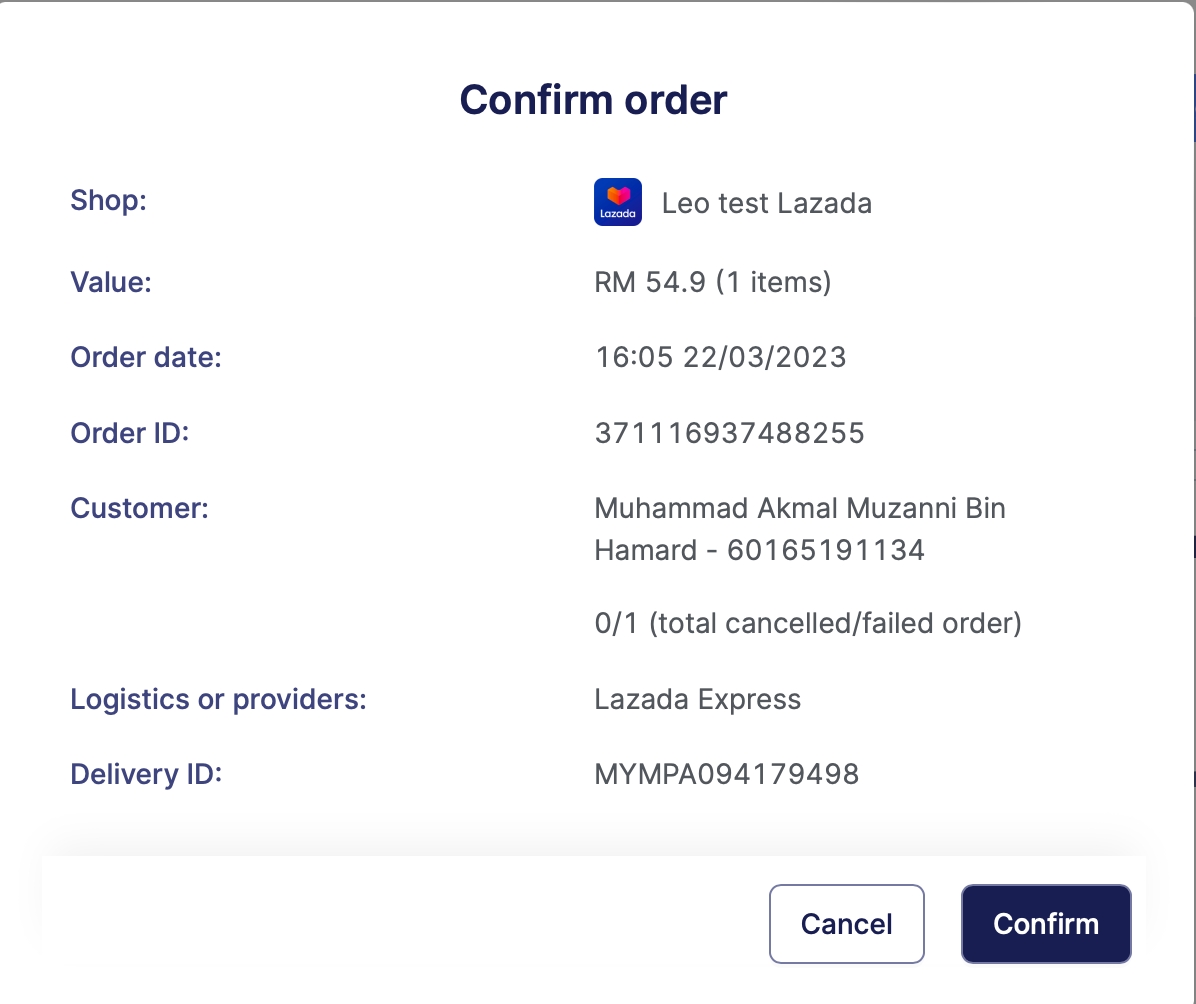Click the "Order date:" field label

[146, 357]
